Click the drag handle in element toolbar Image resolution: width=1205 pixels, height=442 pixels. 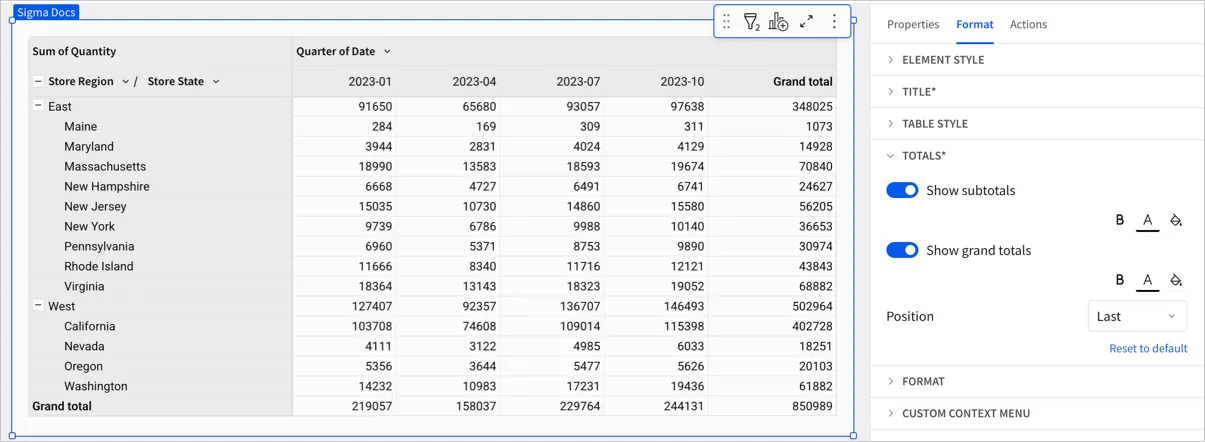[x=727, y=21]
